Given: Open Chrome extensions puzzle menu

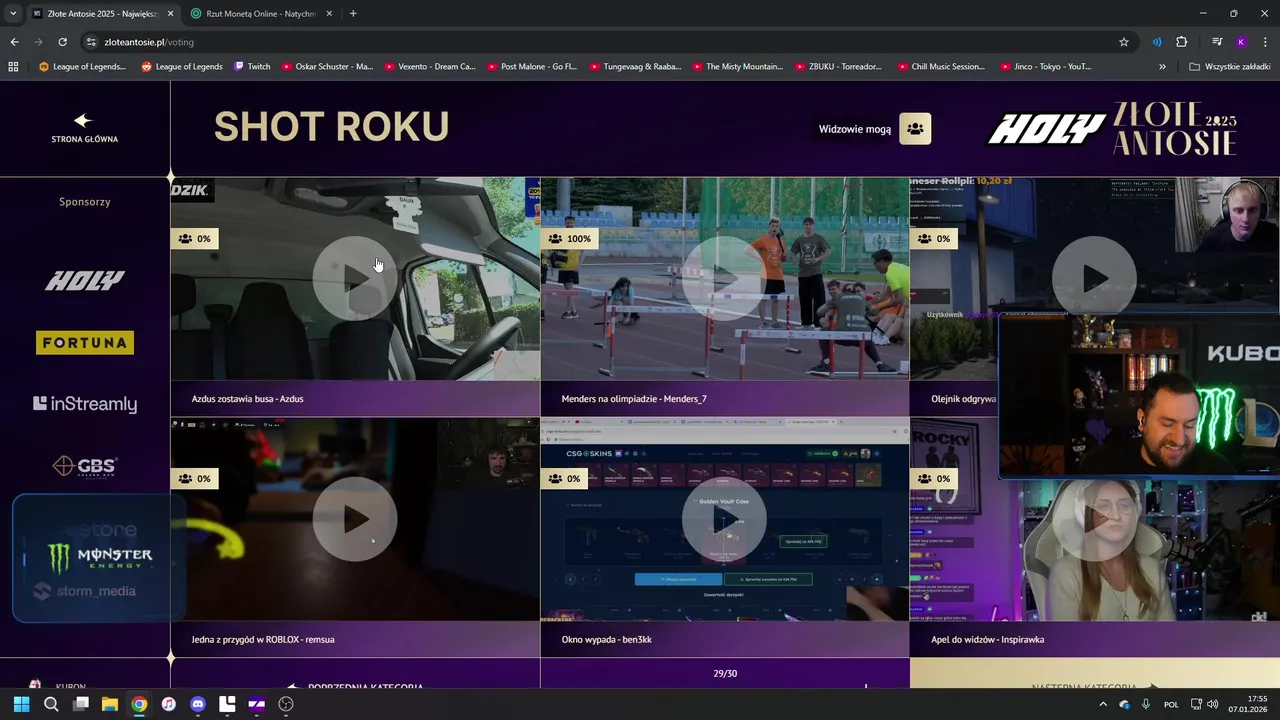Looking at the screenshot, I should click(1181, 42).
